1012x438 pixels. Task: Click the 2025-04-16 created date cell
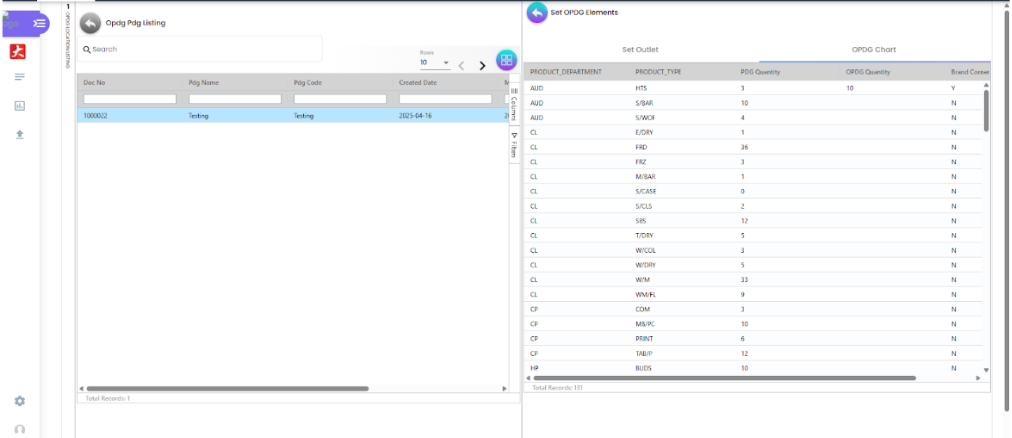coord(416,116)
